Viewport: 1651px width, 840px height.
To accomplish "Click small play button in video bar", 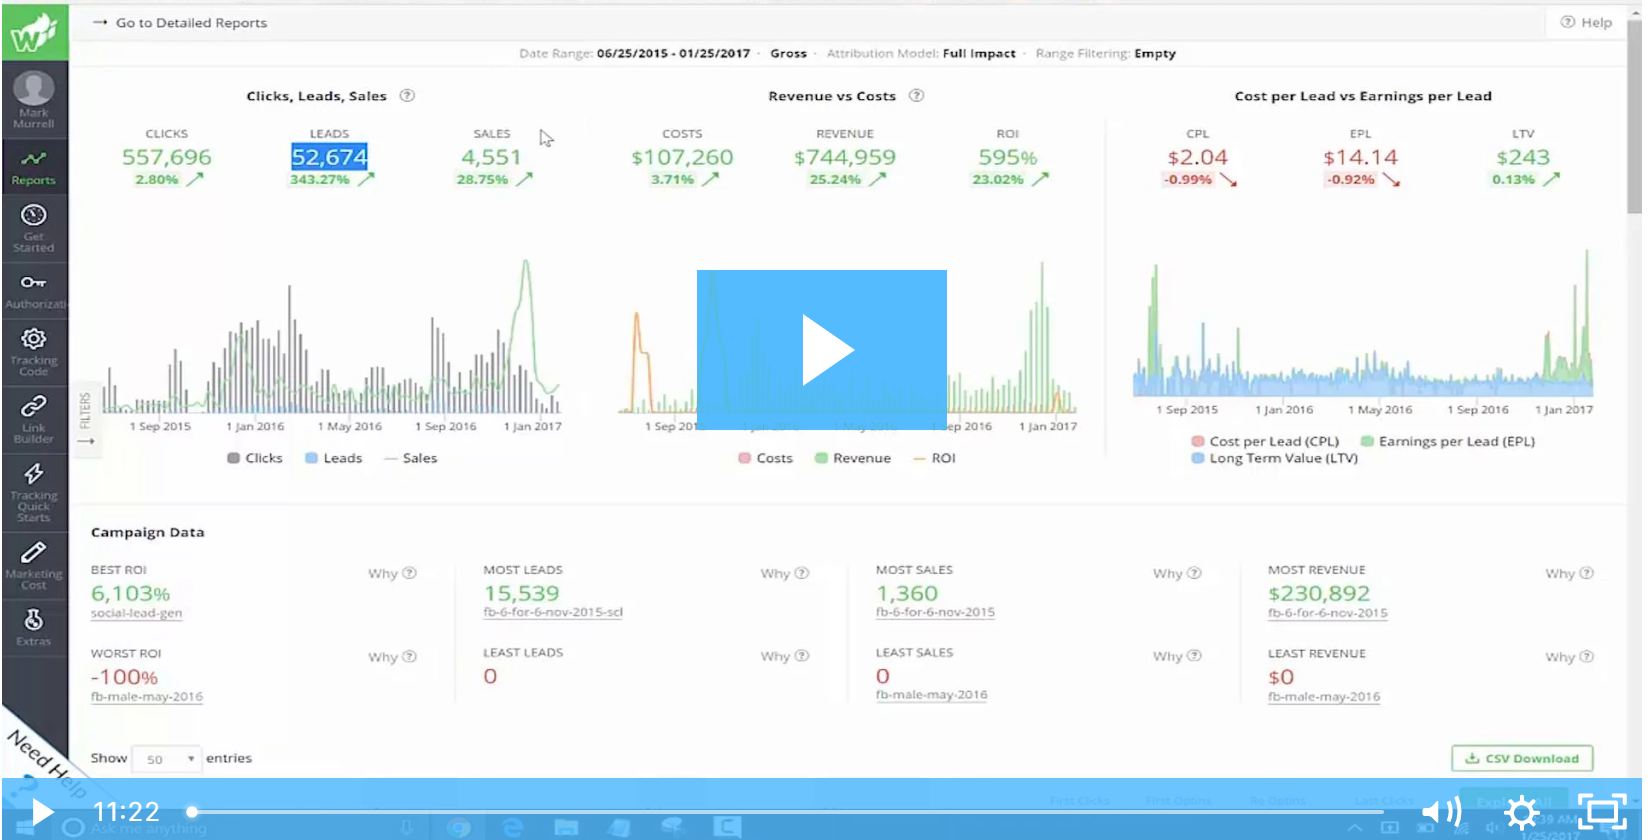I will tap(42, 811).
